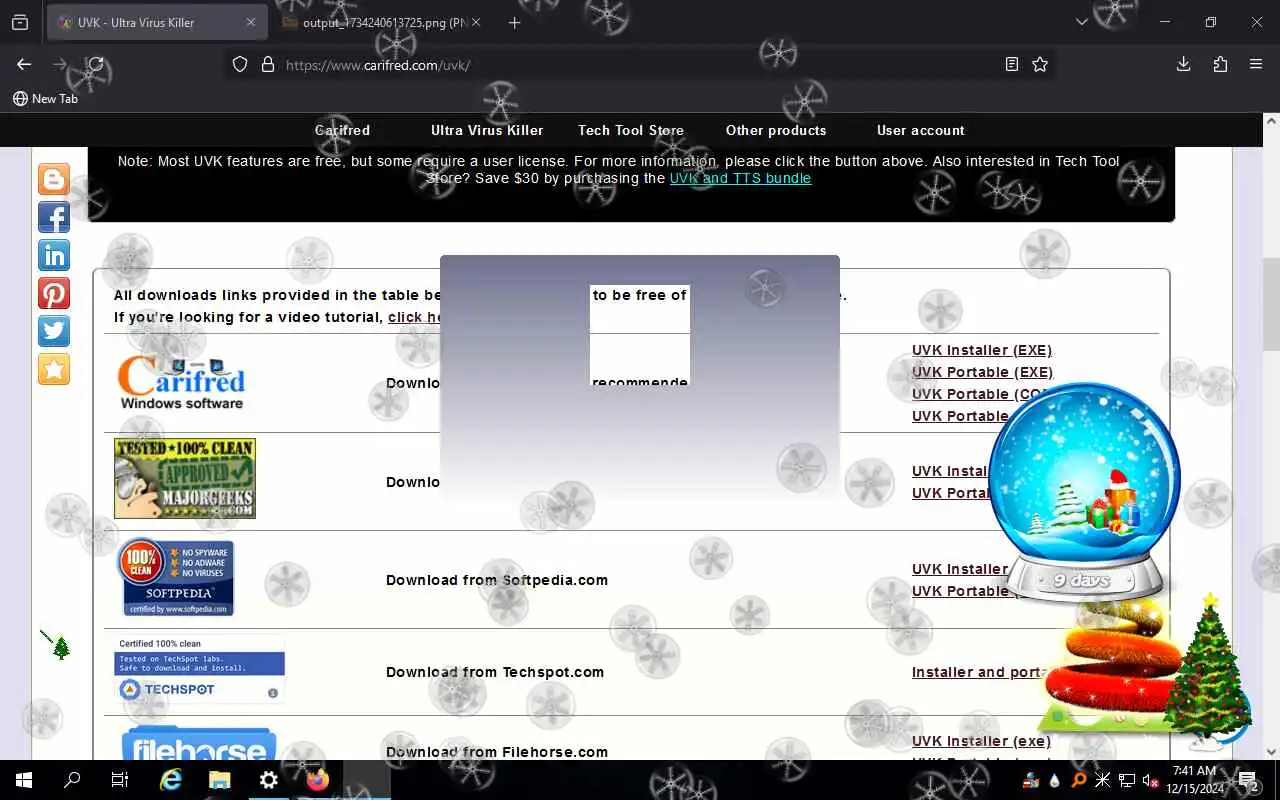Switch to Firefox on the taskbar
Screen dimensions: 1280x800
tap(317, 780)
